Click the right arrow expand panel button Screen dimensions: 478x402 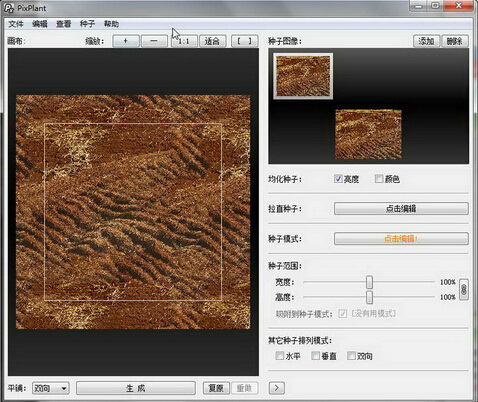pos(277,388)
